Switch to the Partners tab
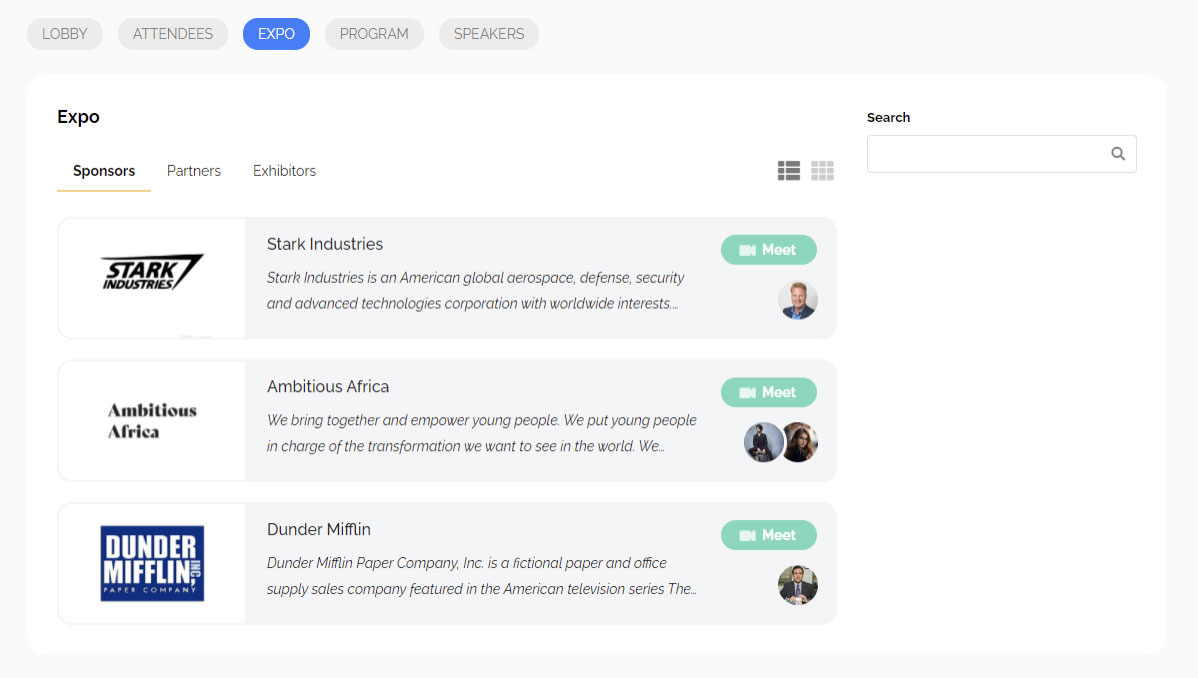 (x=194, y=171)
